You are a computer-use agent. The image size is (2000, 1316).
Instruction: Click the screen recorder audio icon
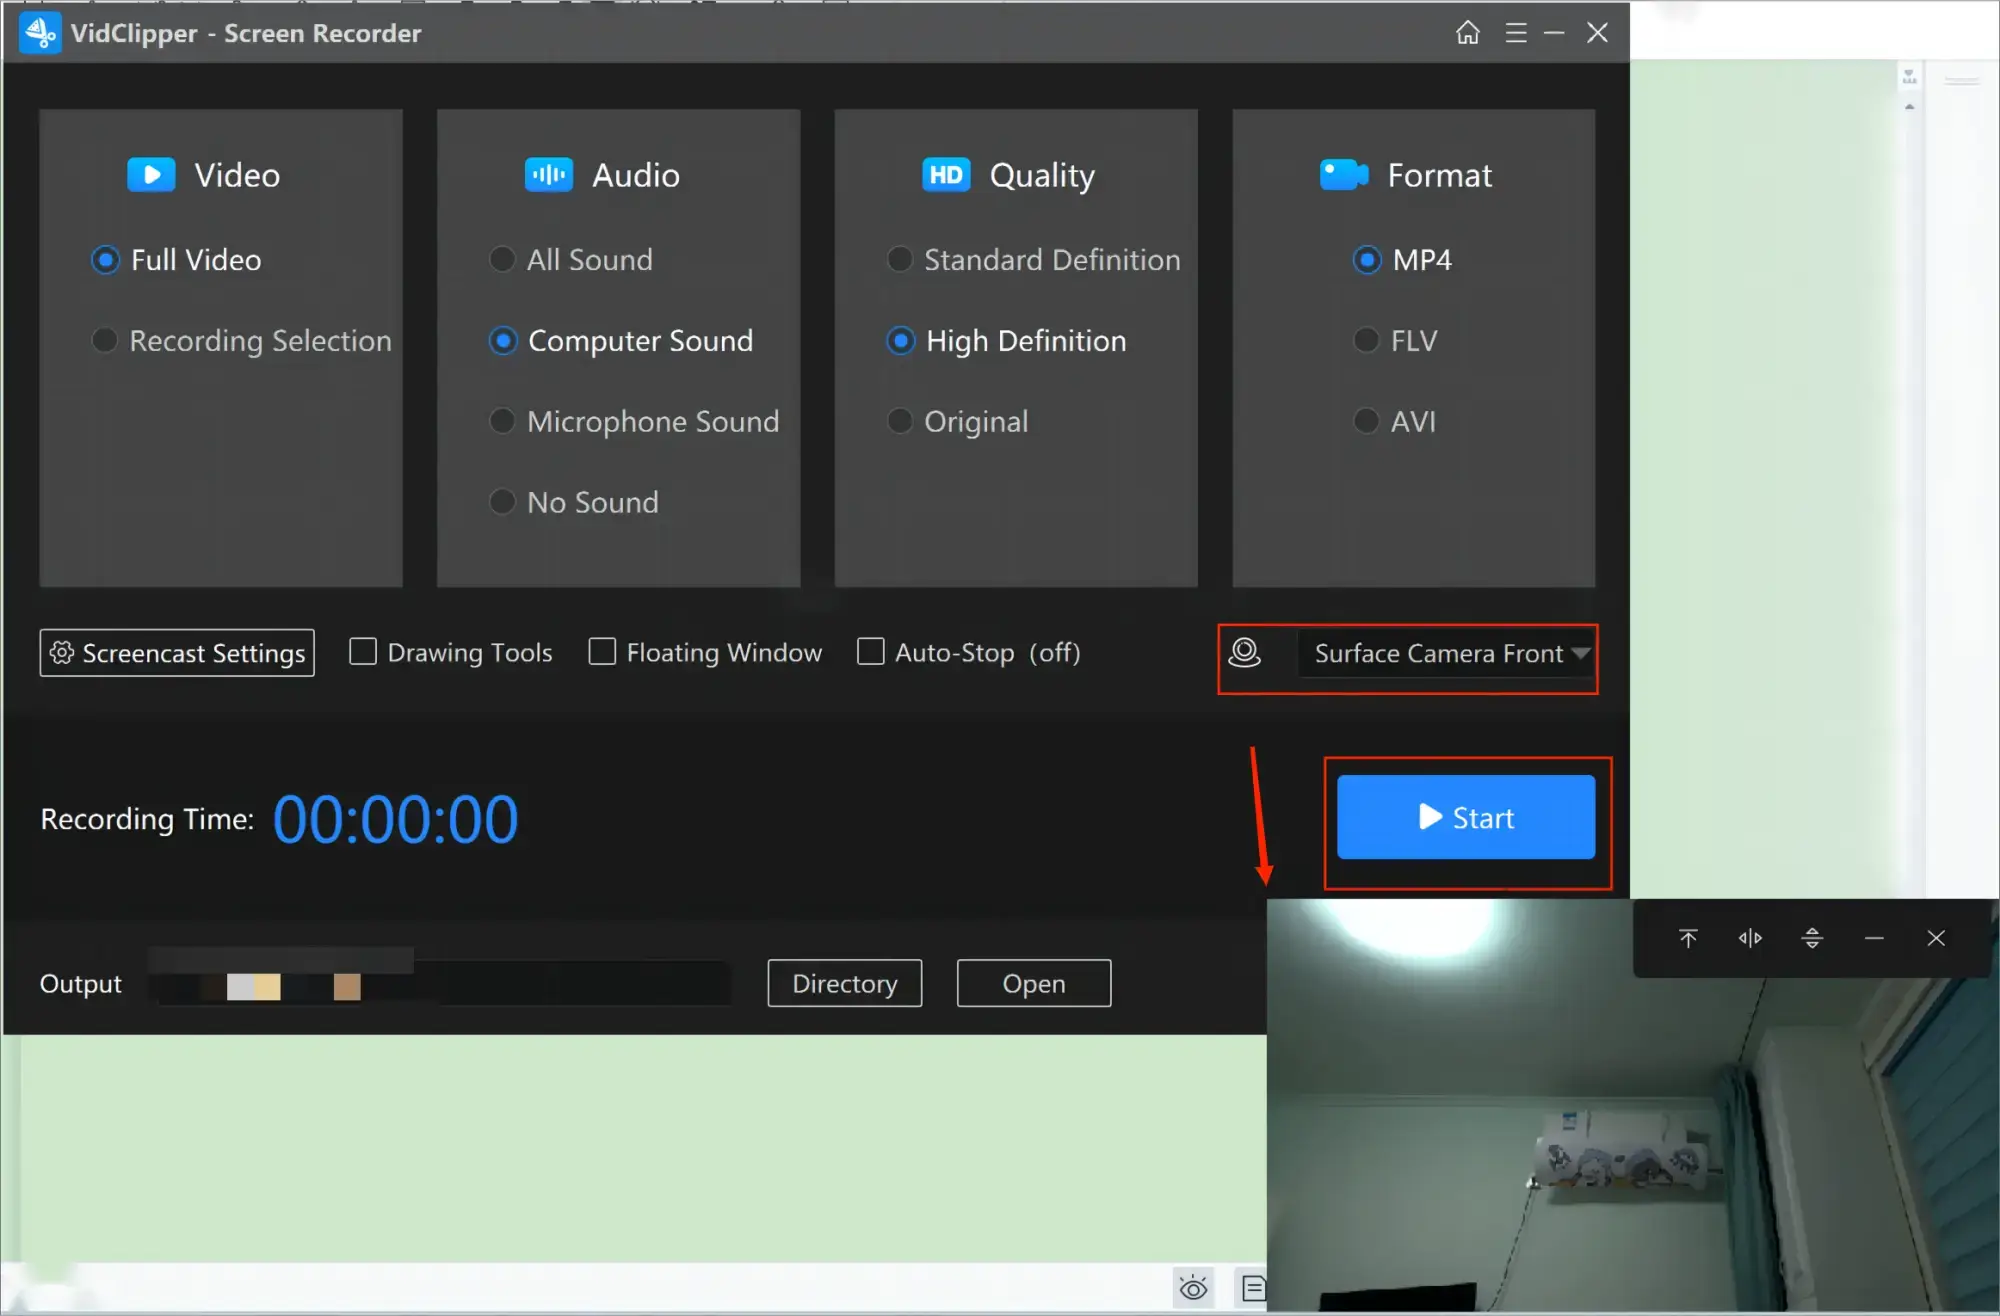[549, 175]
